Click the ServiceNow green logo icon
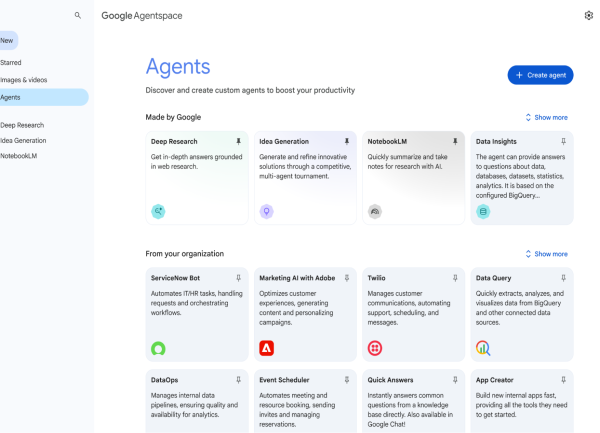 [x=158, y=348]
